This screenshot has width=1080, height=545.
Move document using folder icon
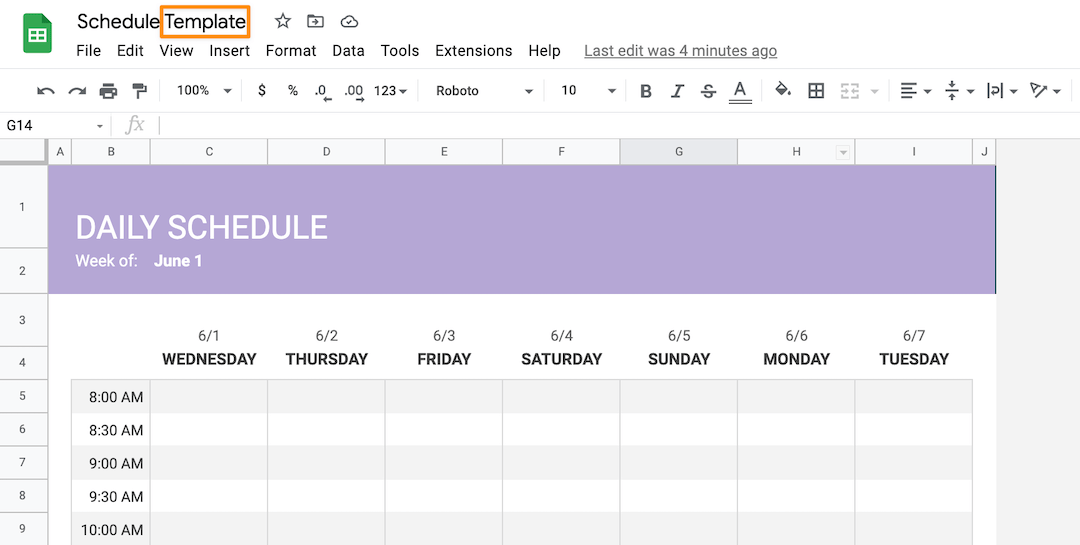coord(315,21)
